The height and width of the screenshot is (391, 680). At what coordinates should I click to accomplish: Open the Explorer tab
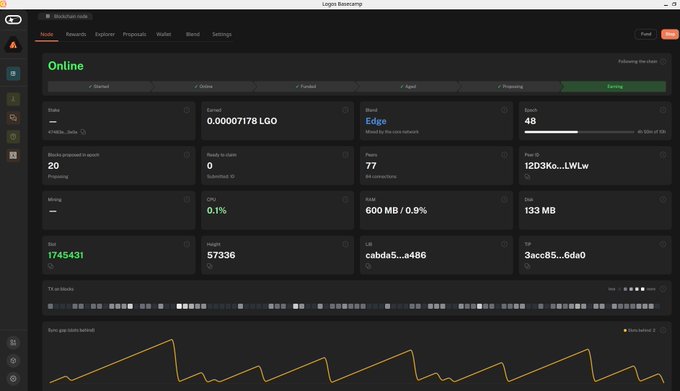[x=105, y=34]
